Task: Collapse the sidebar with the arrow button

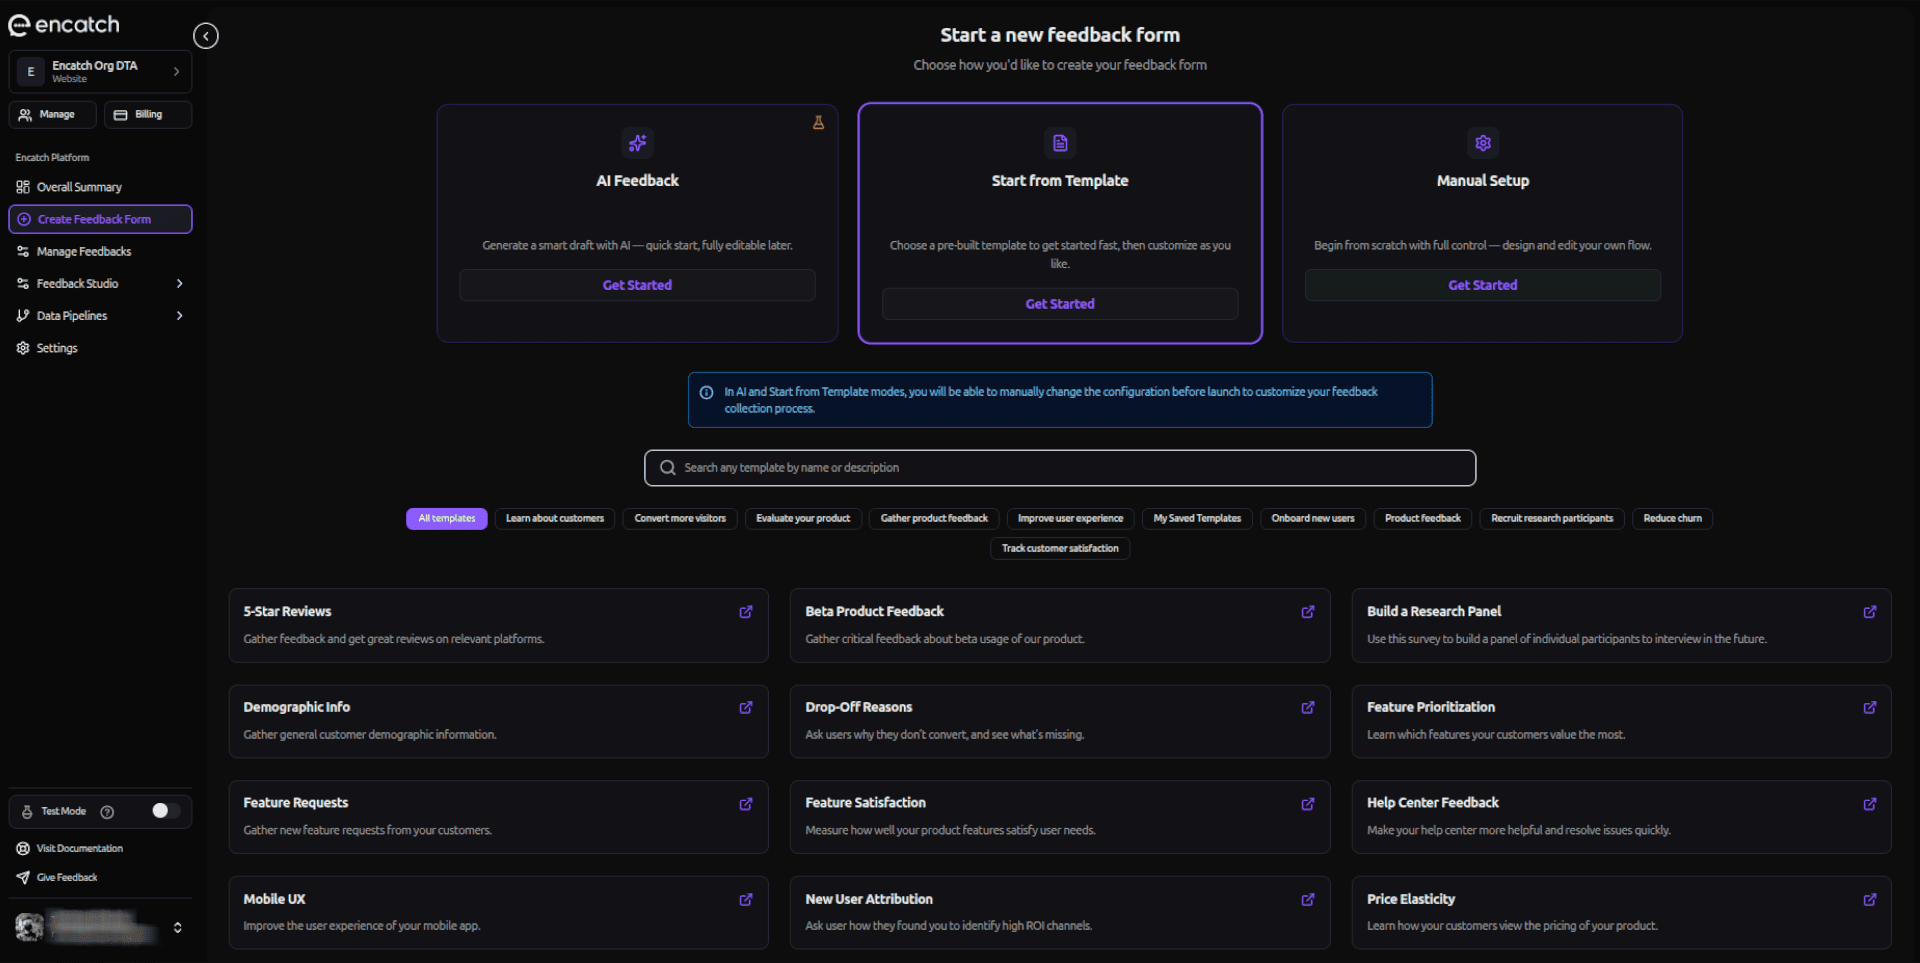Action: tap(206, 35)
